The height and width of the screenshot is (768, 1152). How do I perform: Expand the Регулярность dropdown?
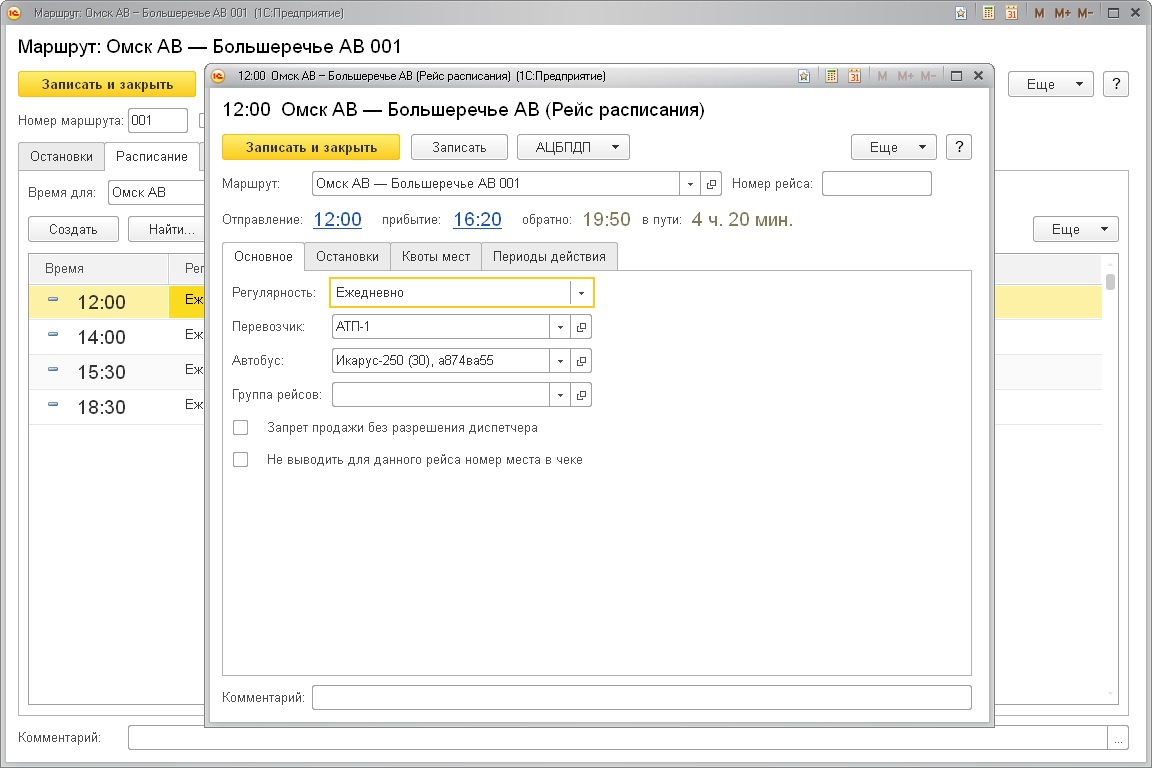(x=581, y=293)
